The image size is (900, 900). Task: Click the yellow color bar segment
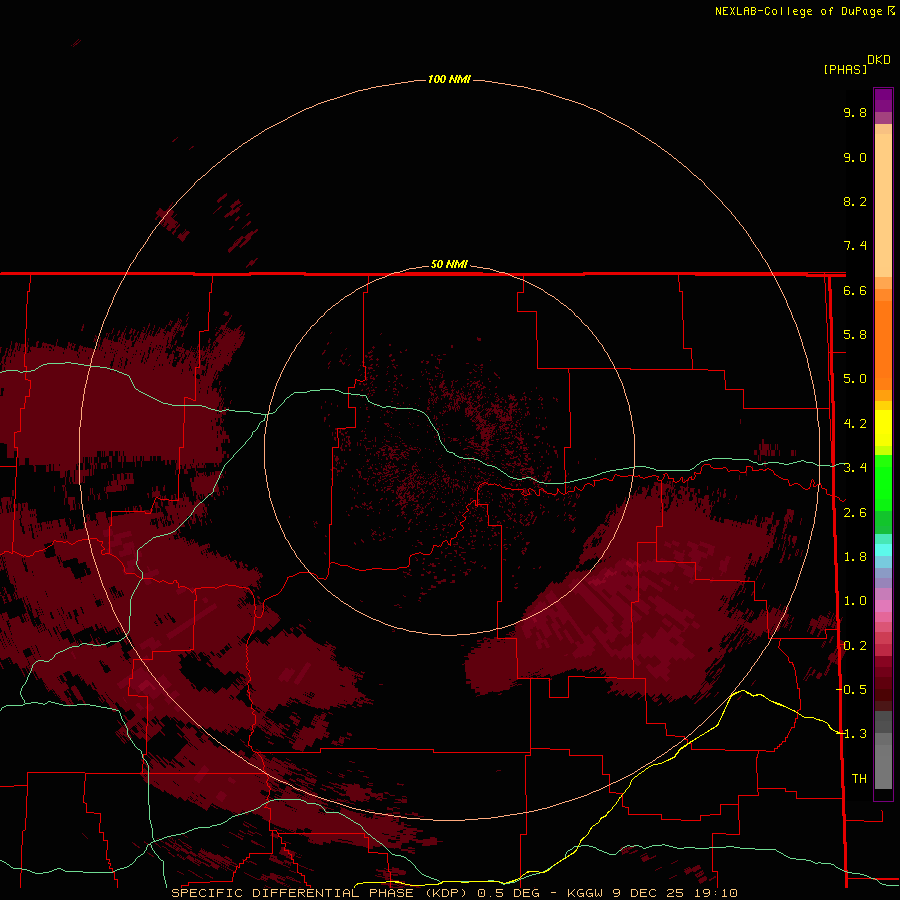pyautogui.click(x=883, y=428)
